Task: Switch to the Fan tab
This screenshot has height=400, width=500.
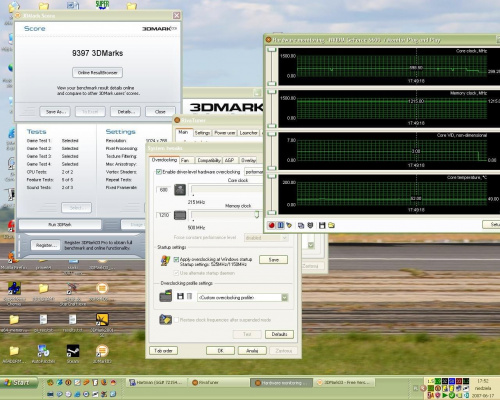Action: click(x=185, y=160)
